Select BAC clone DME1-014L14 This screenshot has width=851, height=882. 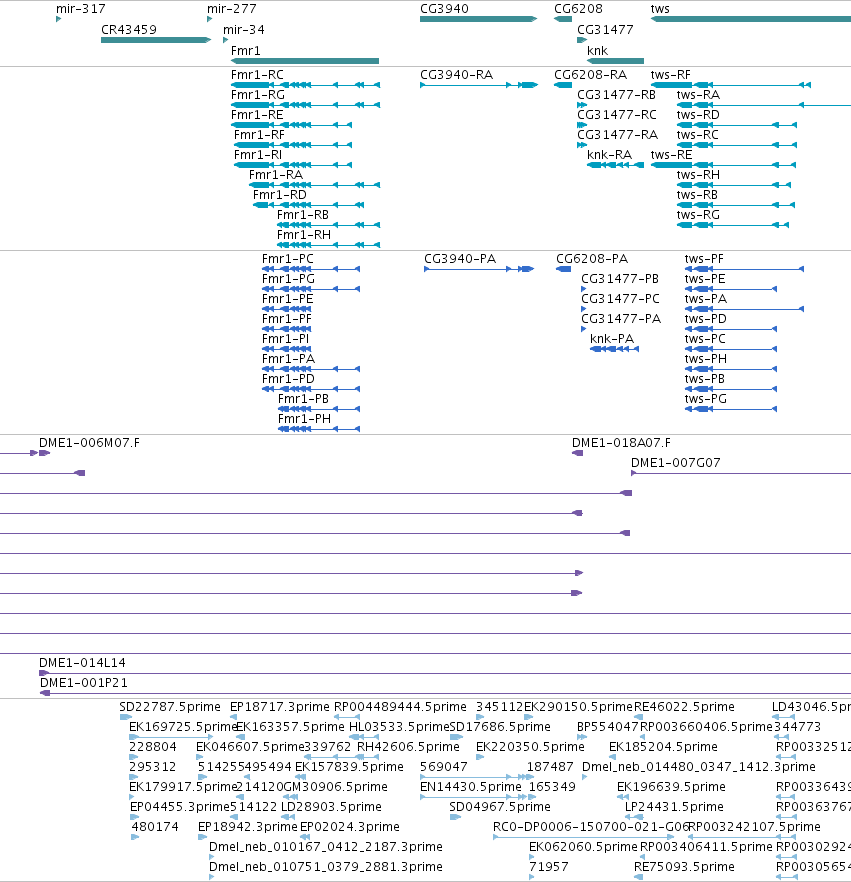(445, 673)
